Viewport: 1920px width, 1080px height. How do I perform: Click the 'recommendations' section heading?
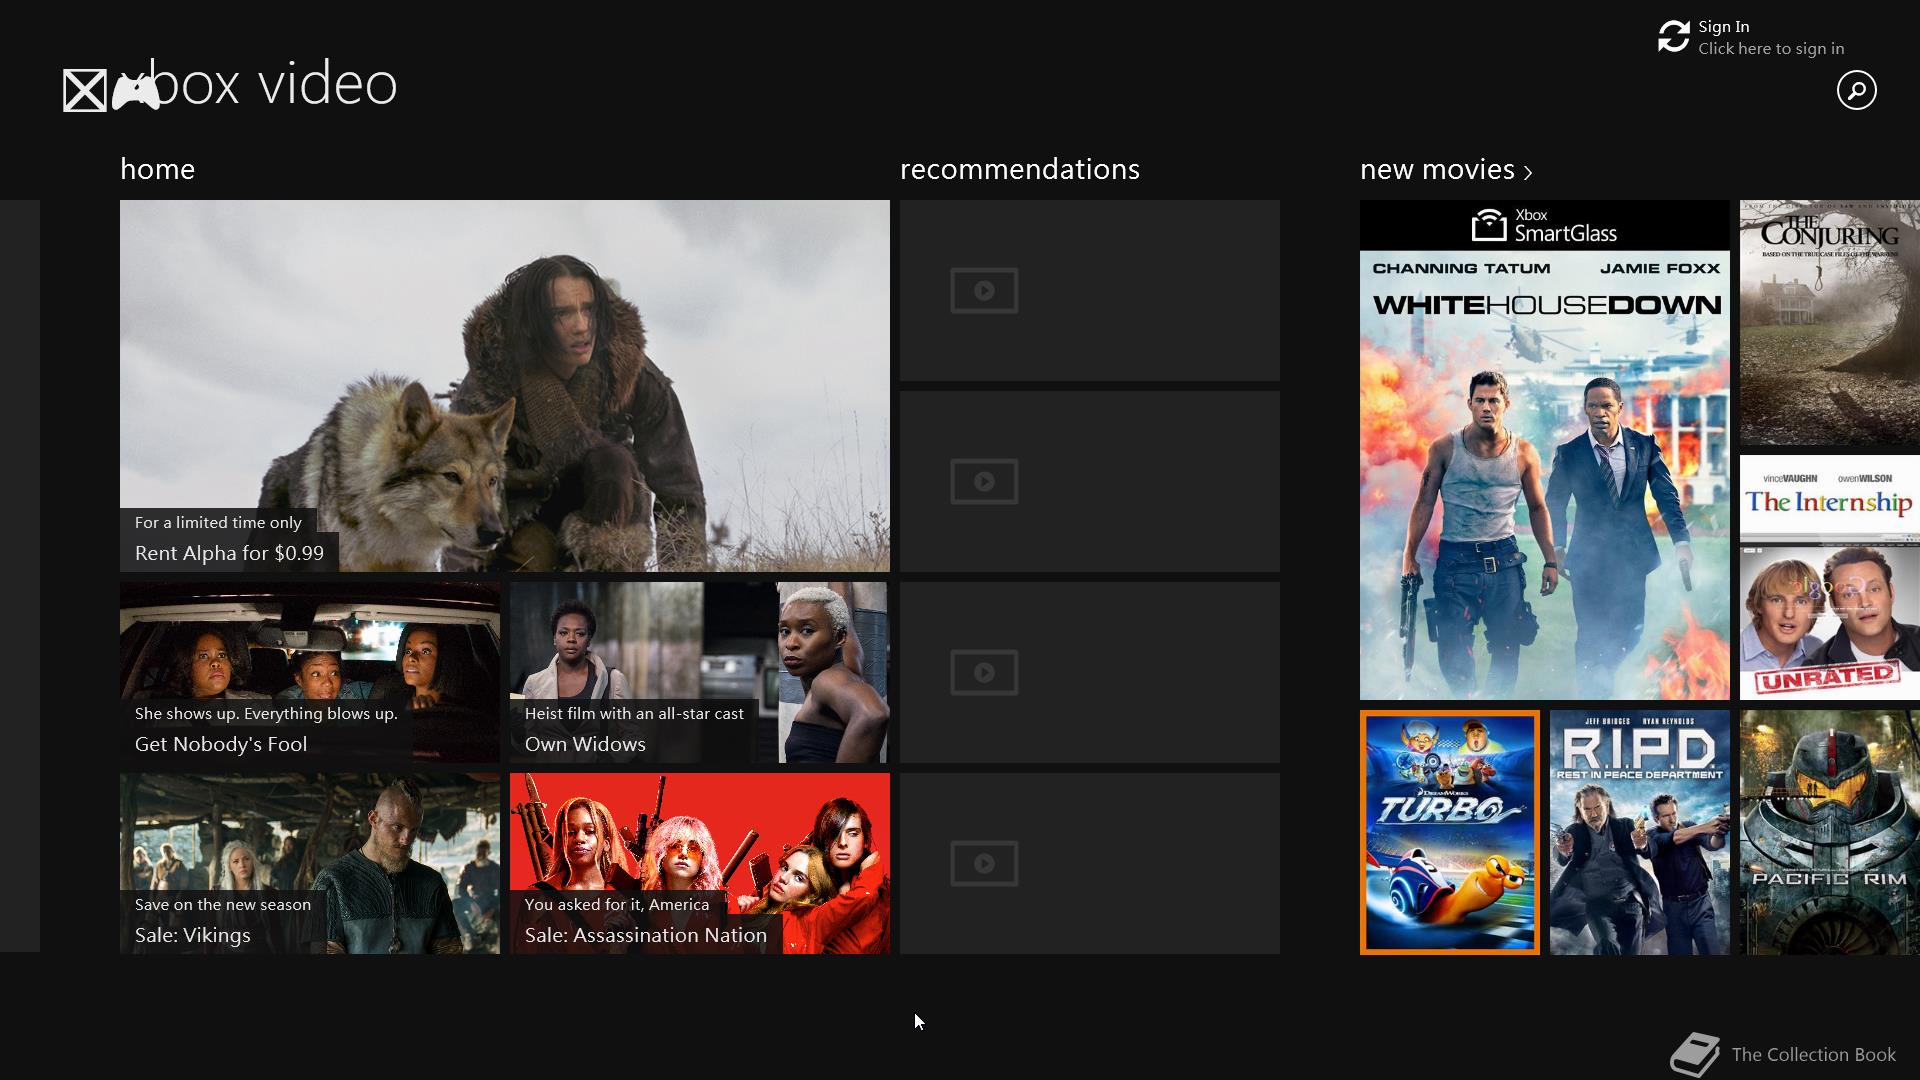pyautogui.click(x=1020, y=170)
